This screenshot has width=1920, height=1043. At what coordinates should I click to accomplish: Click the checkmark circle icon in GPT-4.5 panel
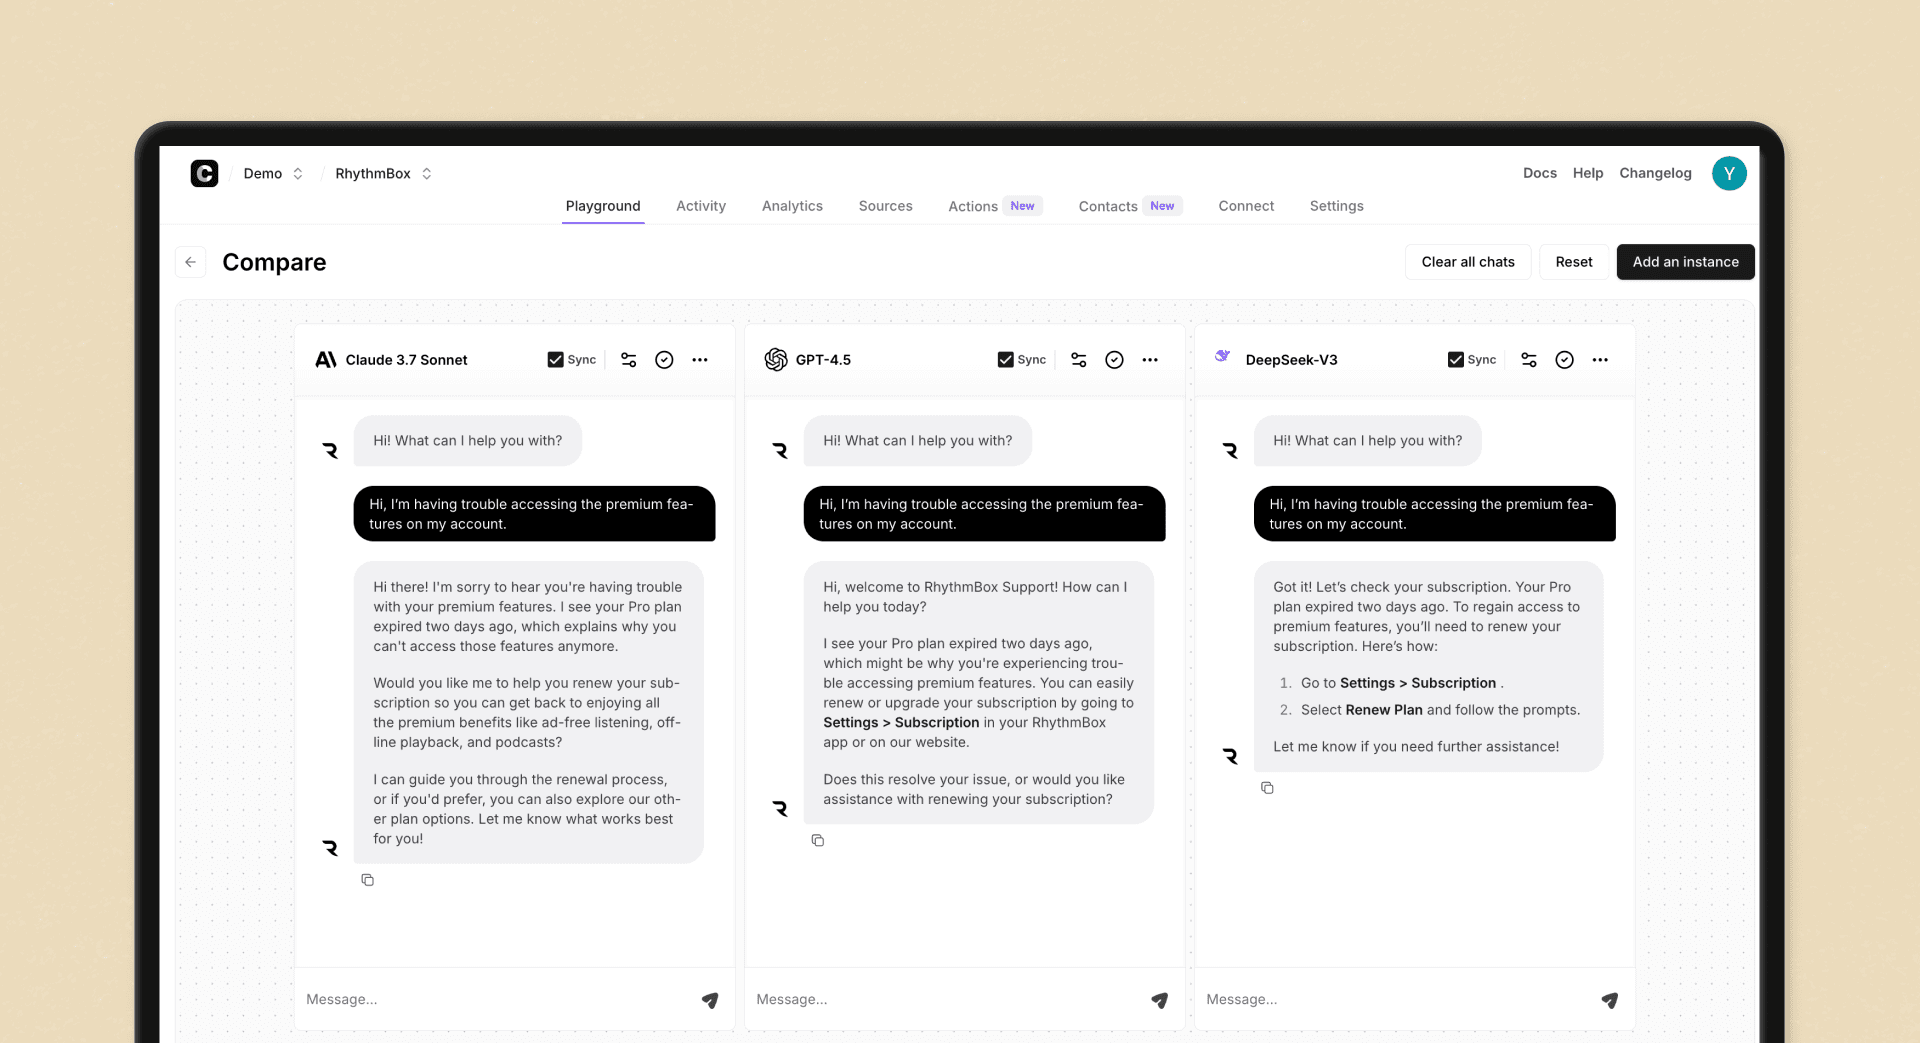click(1114, 360)
